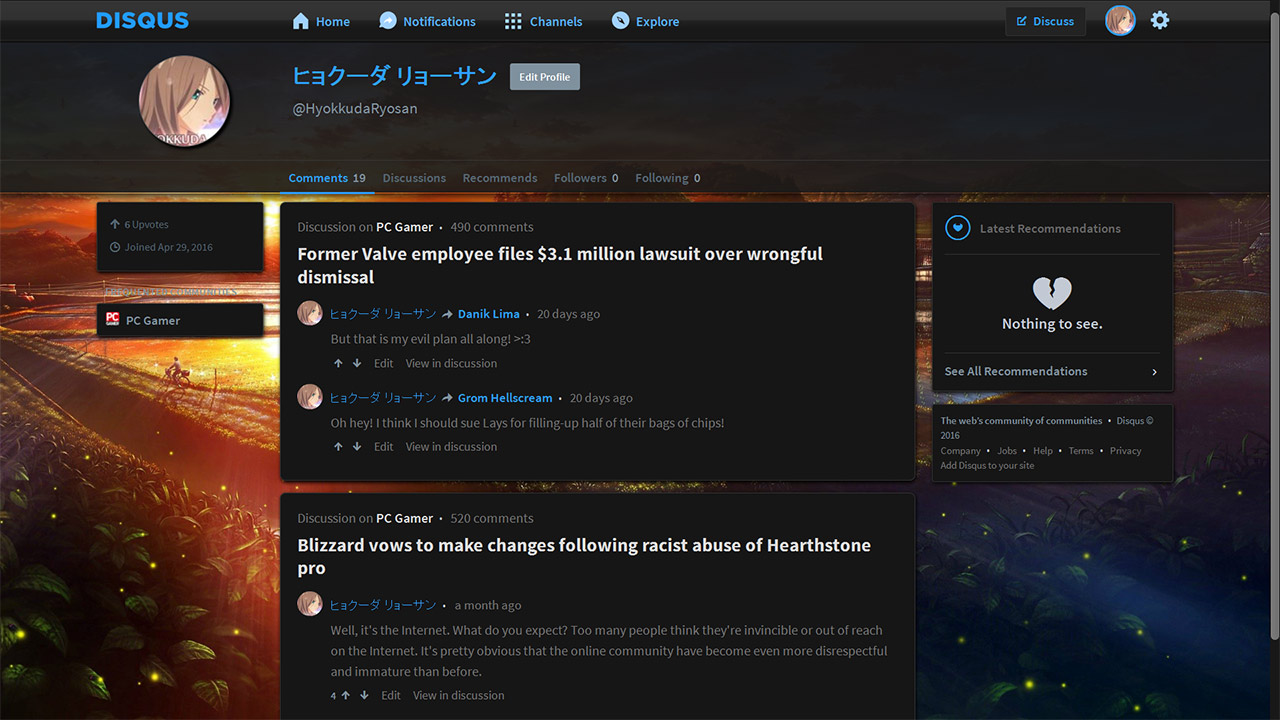The width and height of the screenshot is (1280, 720).
Task: Upvote the Lays chips comment
Action: (338, 447)
